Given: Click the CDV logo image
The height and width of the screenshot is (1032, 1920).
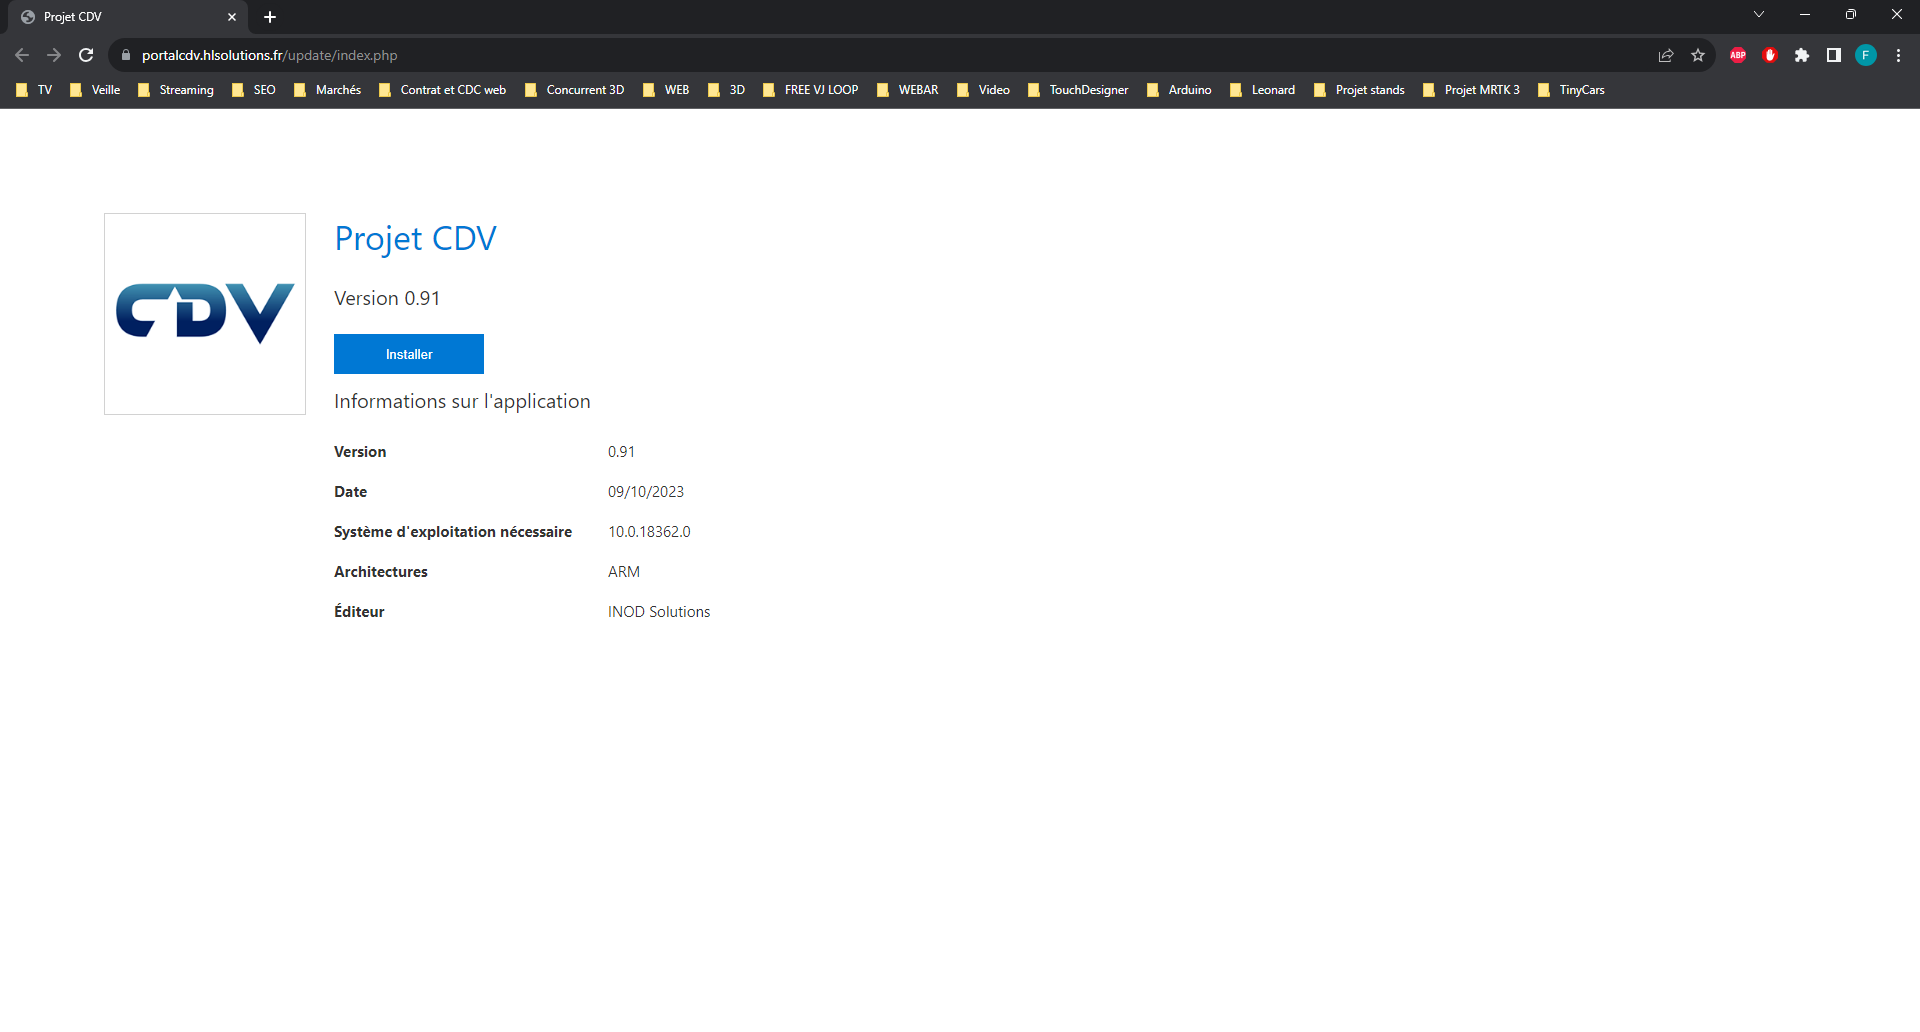Looking at the screenshot, I should [x=205, y=313].
